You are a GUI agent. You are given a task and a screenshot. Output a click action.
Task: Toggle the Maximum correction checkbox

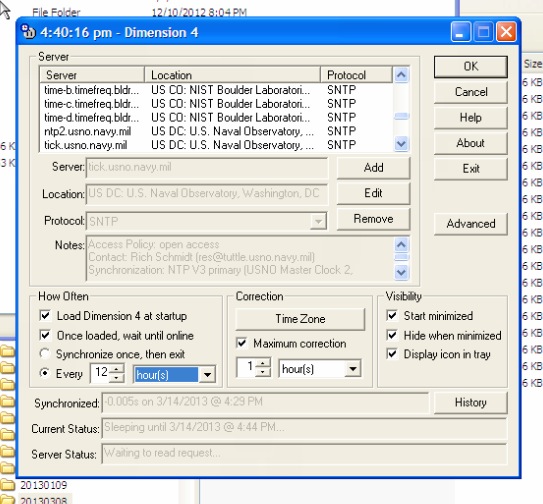click(241, 343)
